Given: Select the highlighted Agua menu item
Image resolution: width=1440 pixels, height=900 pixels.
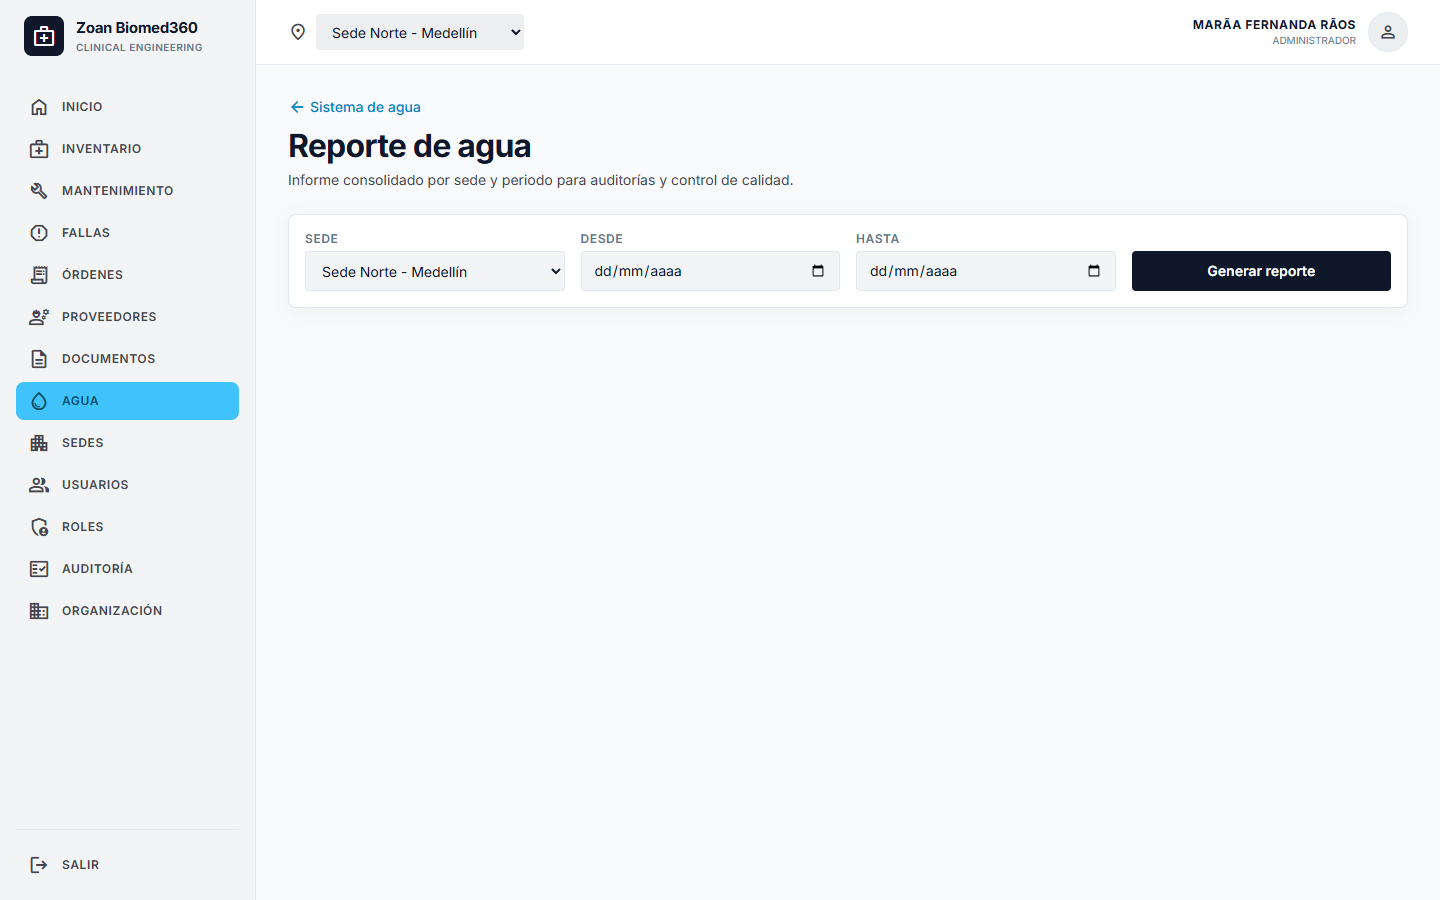Looking at the screenshot, I should point(127,401).
